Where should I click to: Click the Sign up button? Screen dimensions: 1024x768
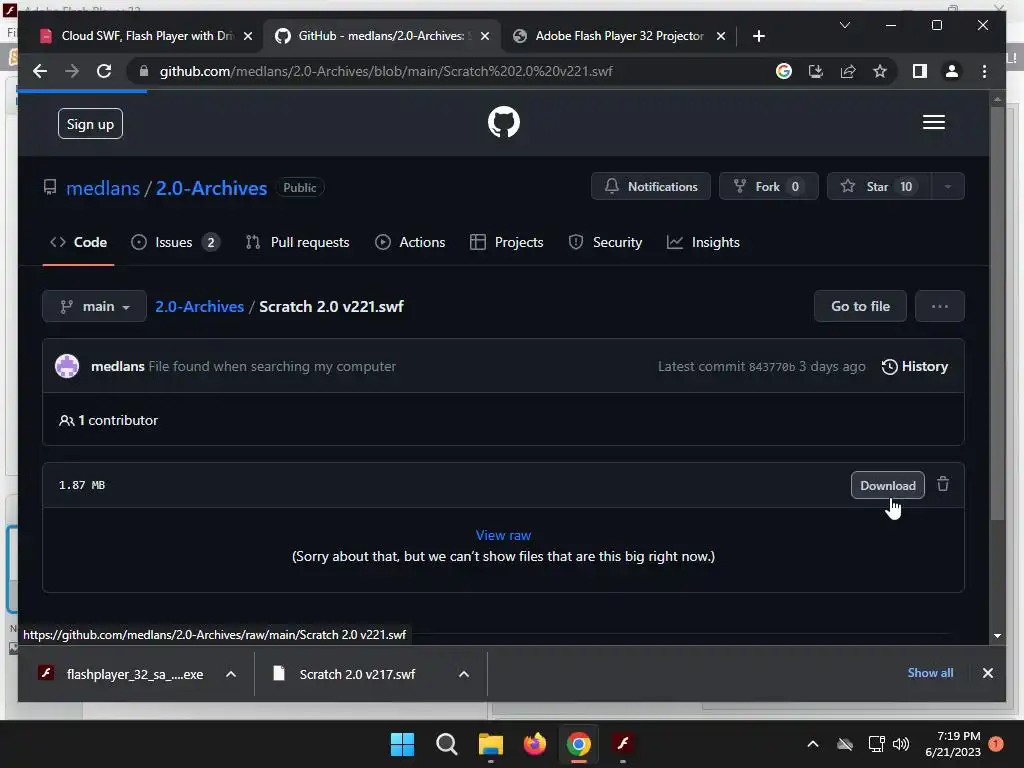(x=90, y=124)
